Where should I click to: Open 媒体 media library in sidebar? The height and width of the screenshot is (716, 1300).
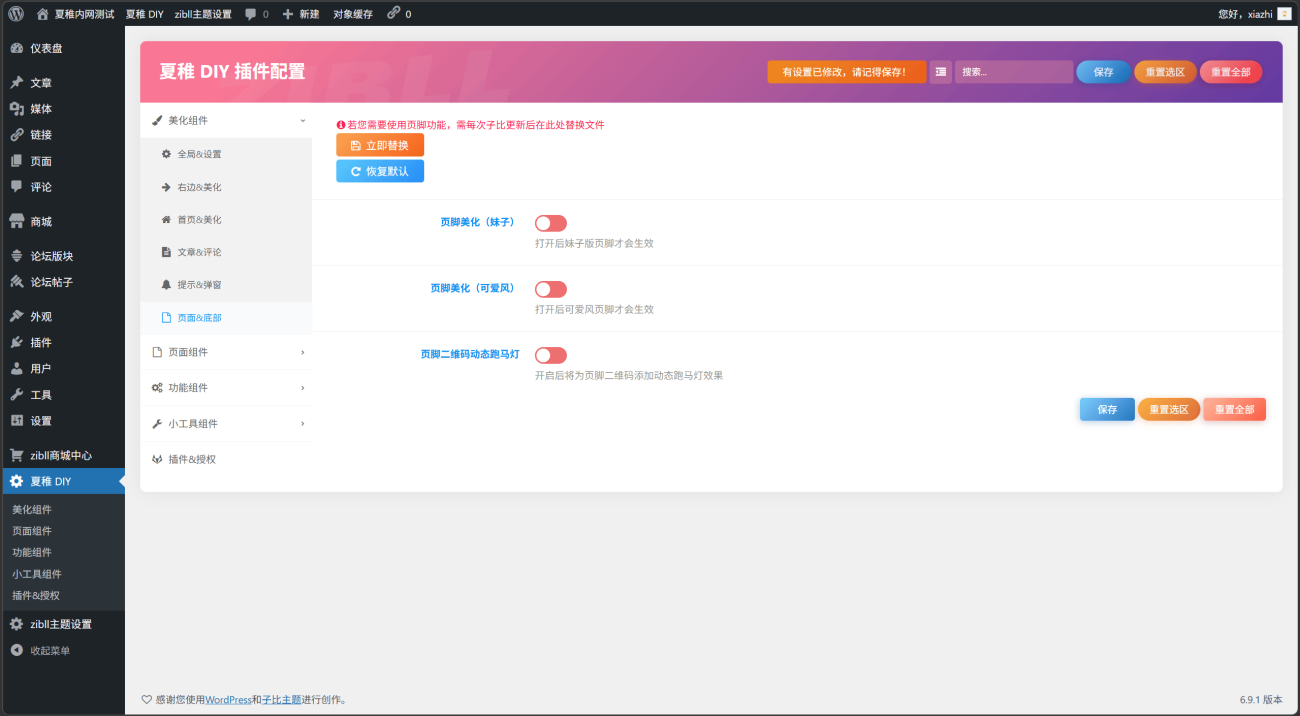[x=41, y=109]
